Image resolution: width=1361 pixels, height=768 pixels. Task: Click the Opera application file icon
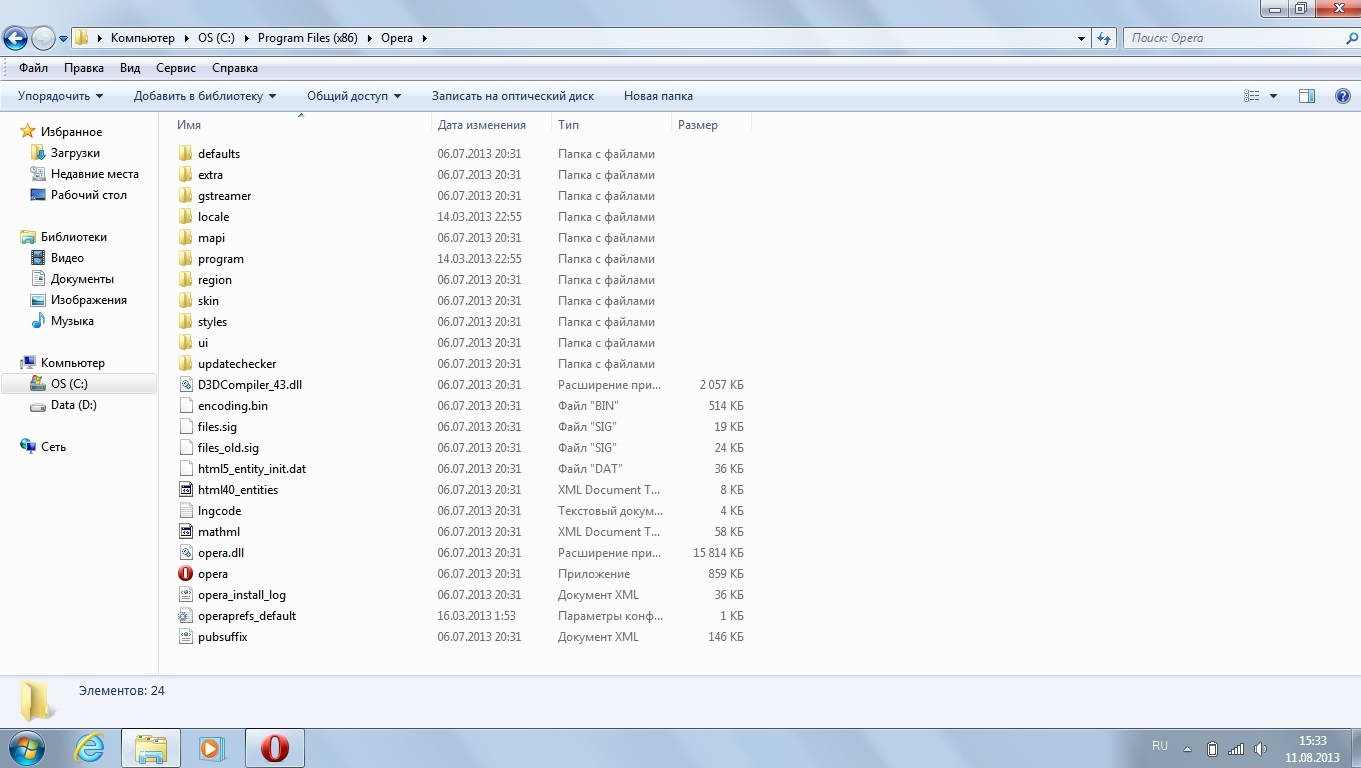[185, 574]
